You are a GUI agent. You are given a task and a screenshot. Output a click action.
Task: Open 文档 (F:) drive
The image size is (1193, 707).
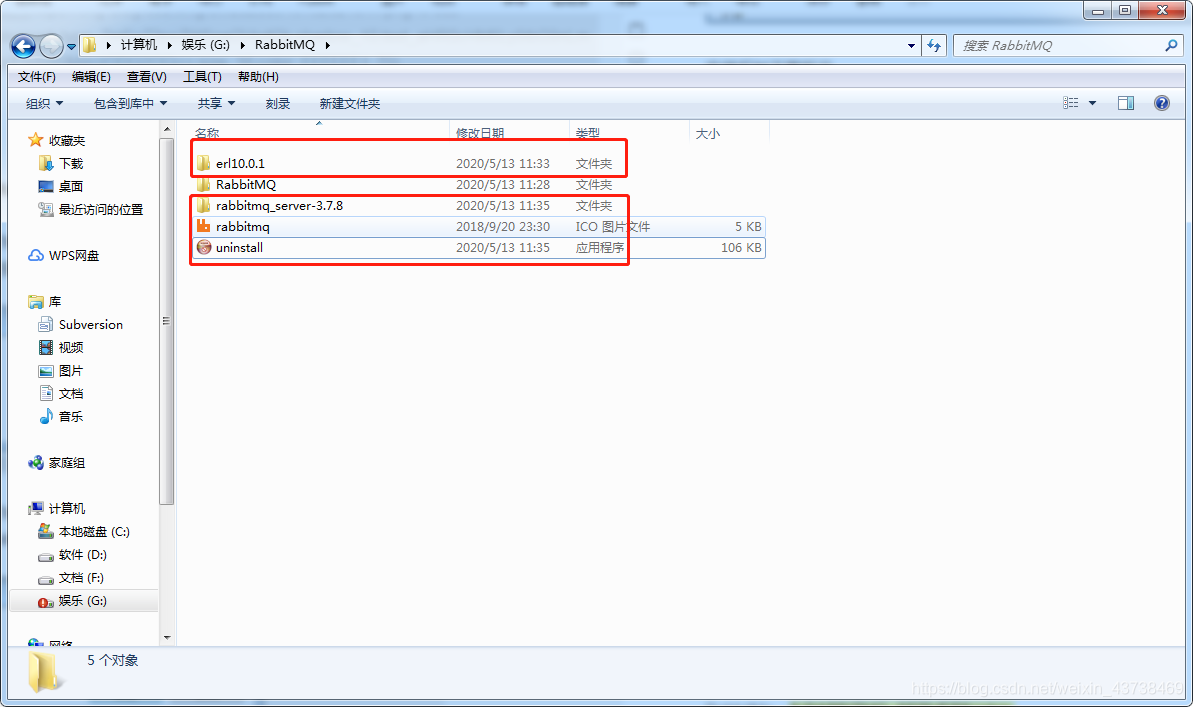tap(81, 578)
